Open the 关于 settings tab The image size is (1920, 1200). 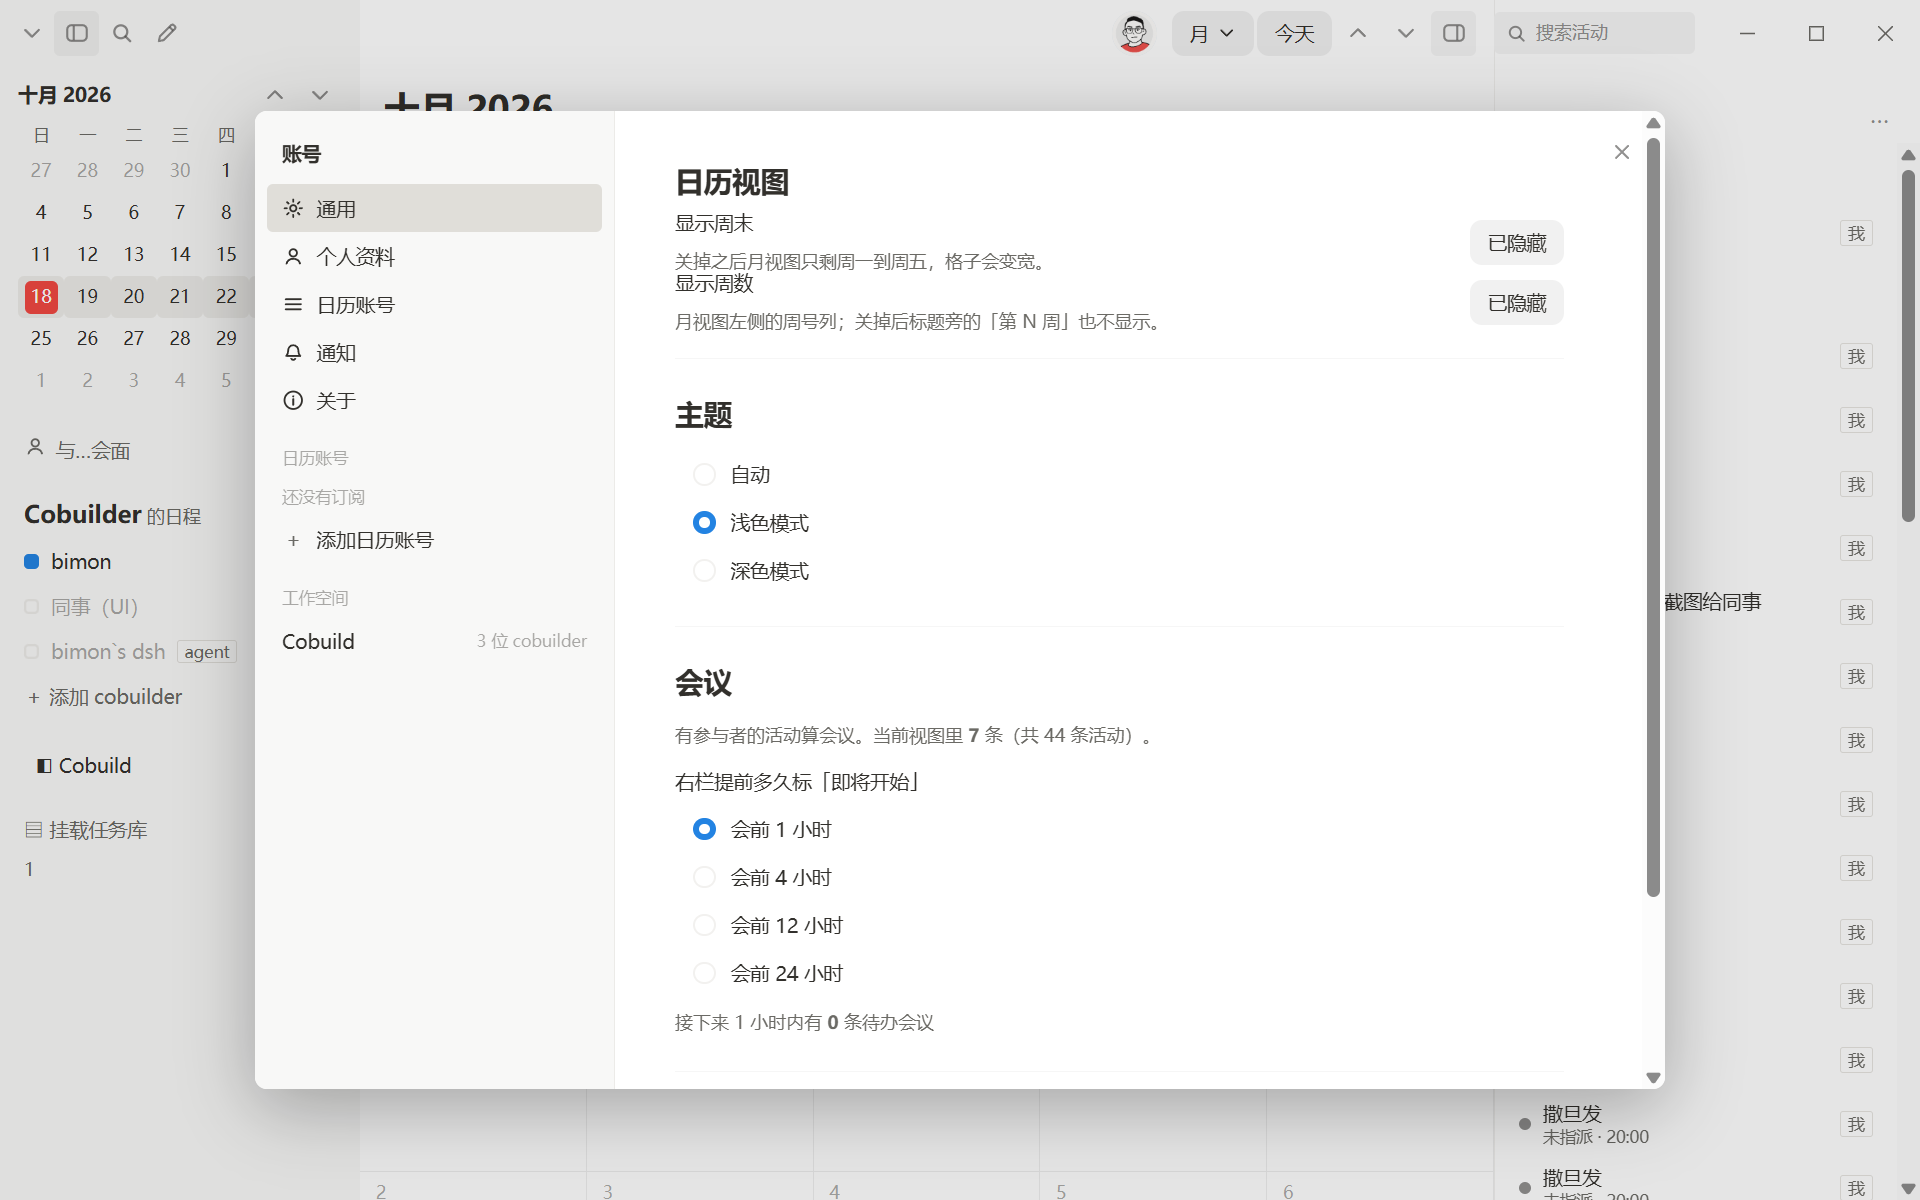tap(434, 401)
